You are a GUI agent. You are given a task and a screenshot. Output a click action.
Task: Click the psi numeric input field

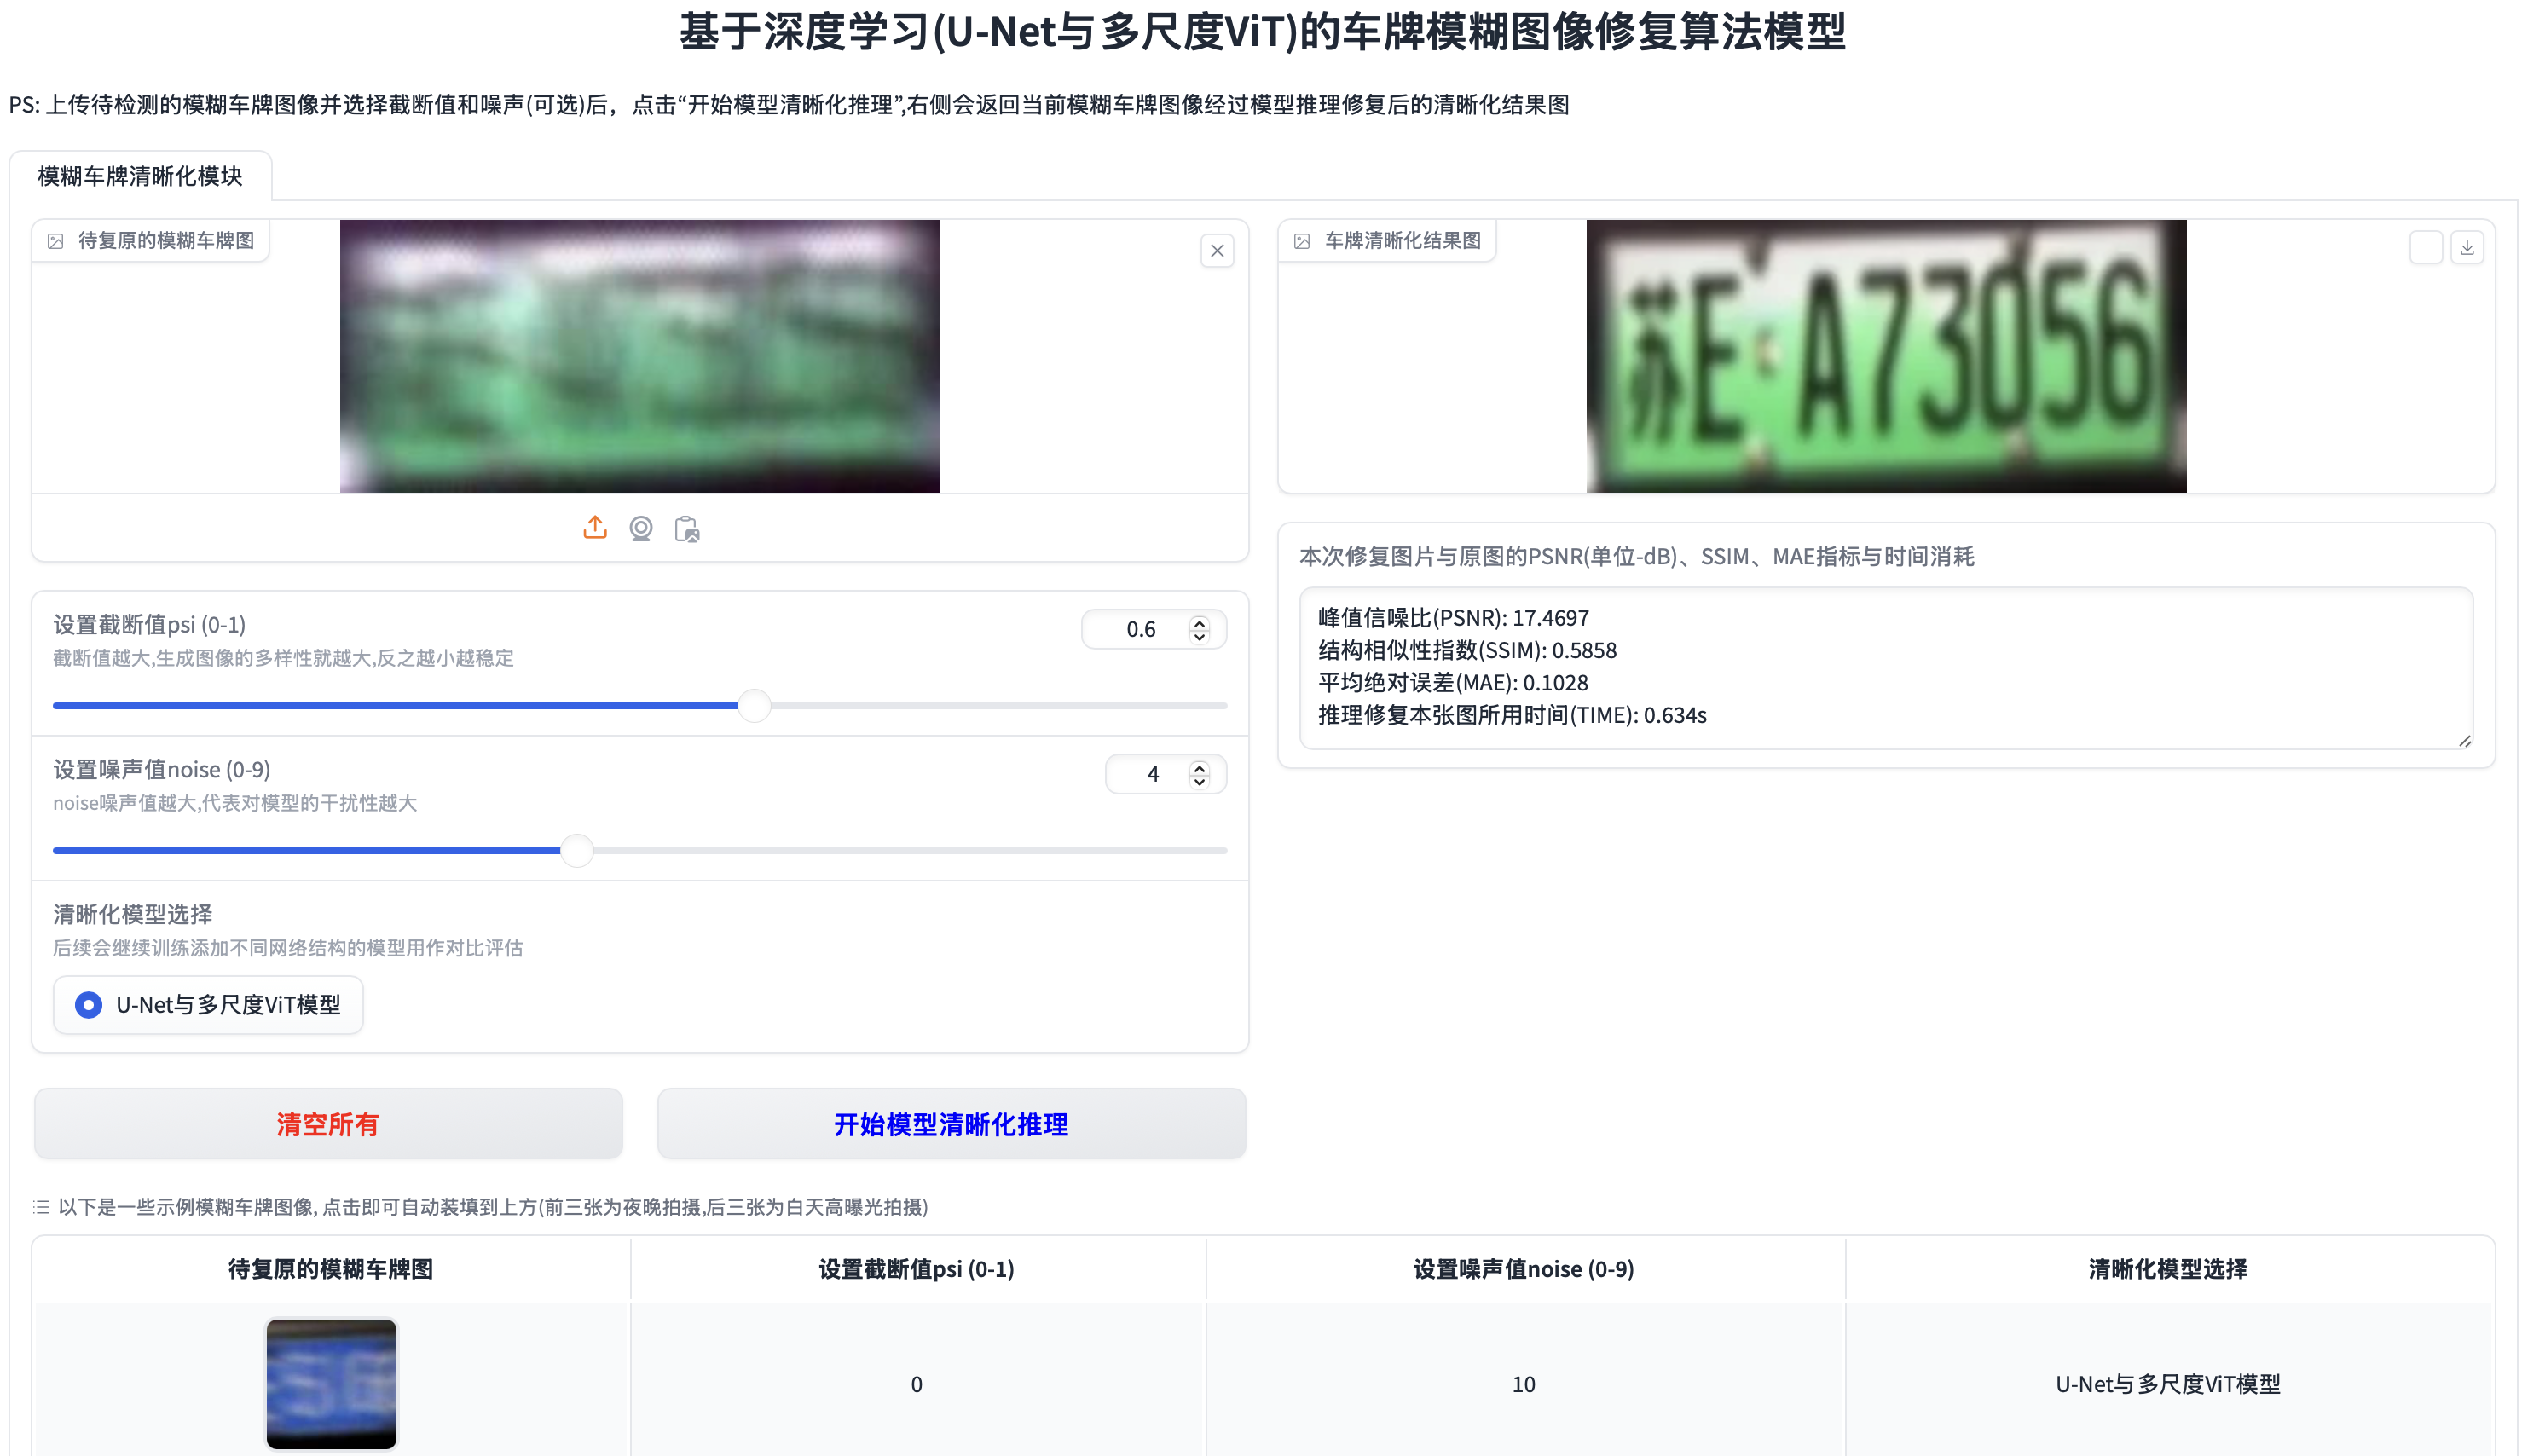(x=1139, y=629)
